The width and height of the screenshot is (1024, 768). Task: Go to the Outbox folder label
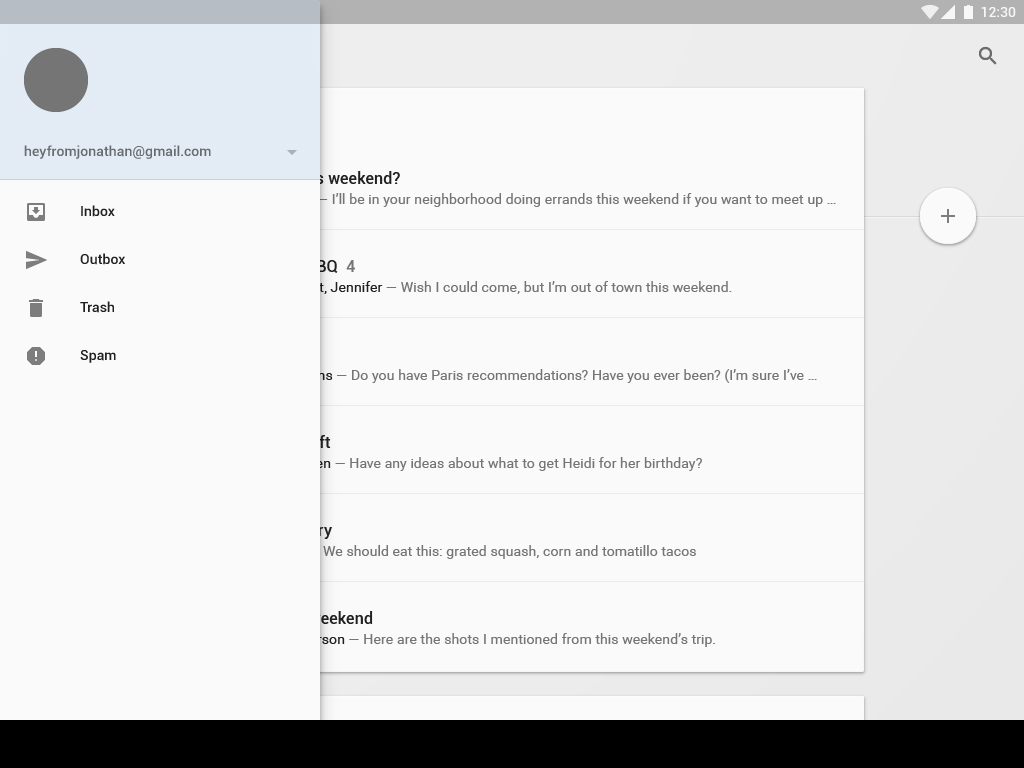pyautogui.click(x=102, y=259)
